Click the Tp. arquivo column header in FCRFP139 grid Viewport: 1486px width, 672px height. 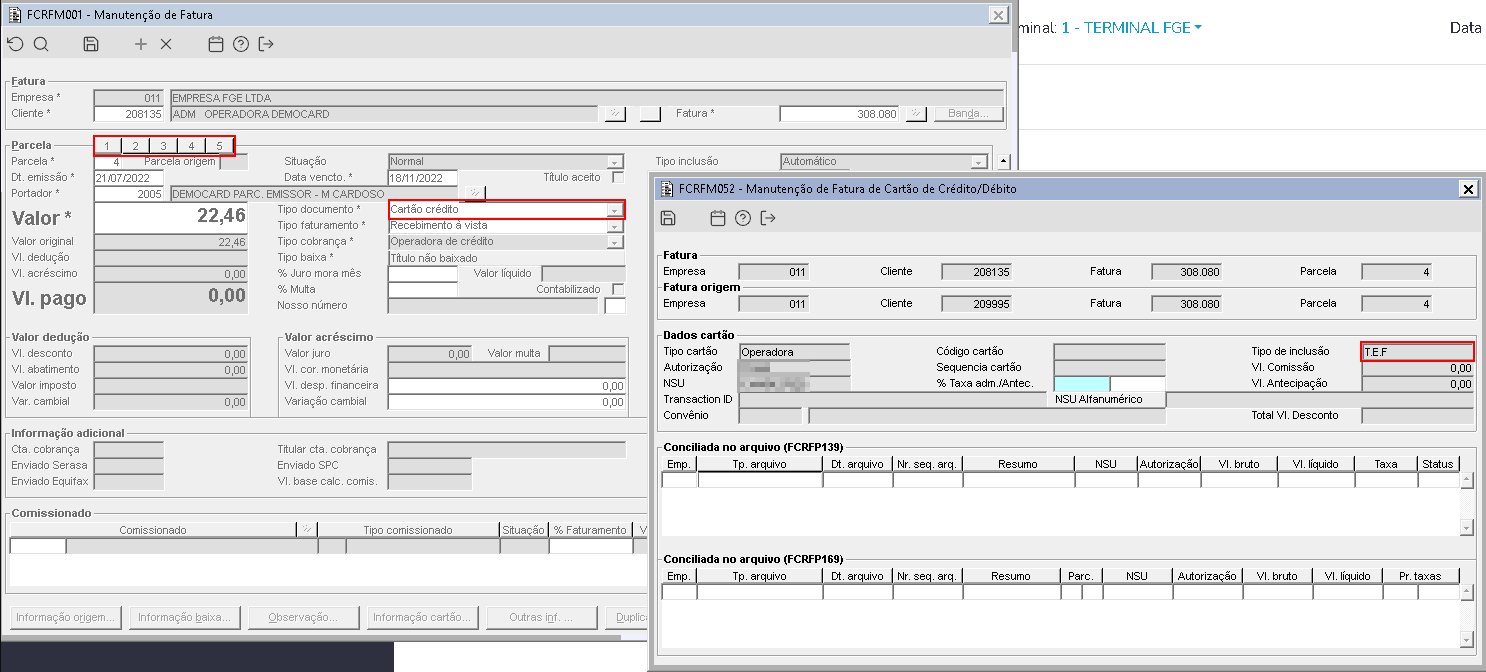click(760, 464)
